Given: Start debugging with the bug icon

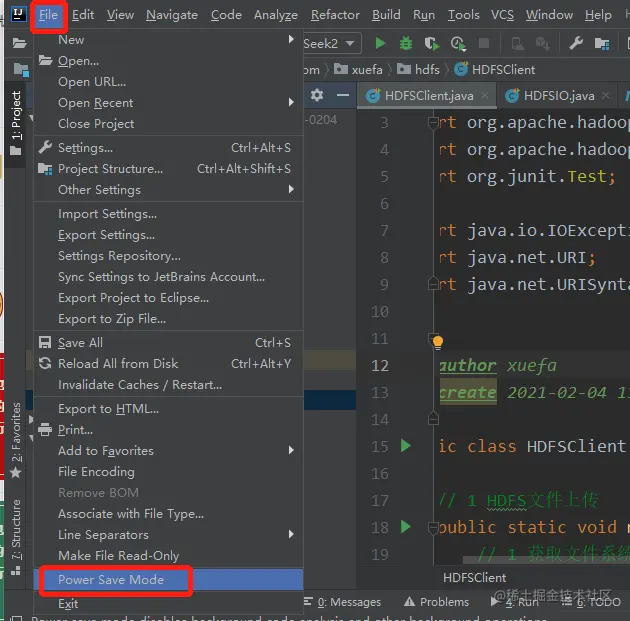Looking at the screenshot, I should [405, 43].
